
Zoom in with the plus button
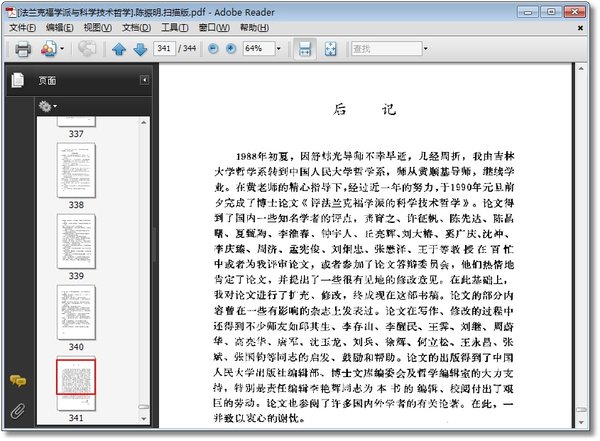[231, 49]
